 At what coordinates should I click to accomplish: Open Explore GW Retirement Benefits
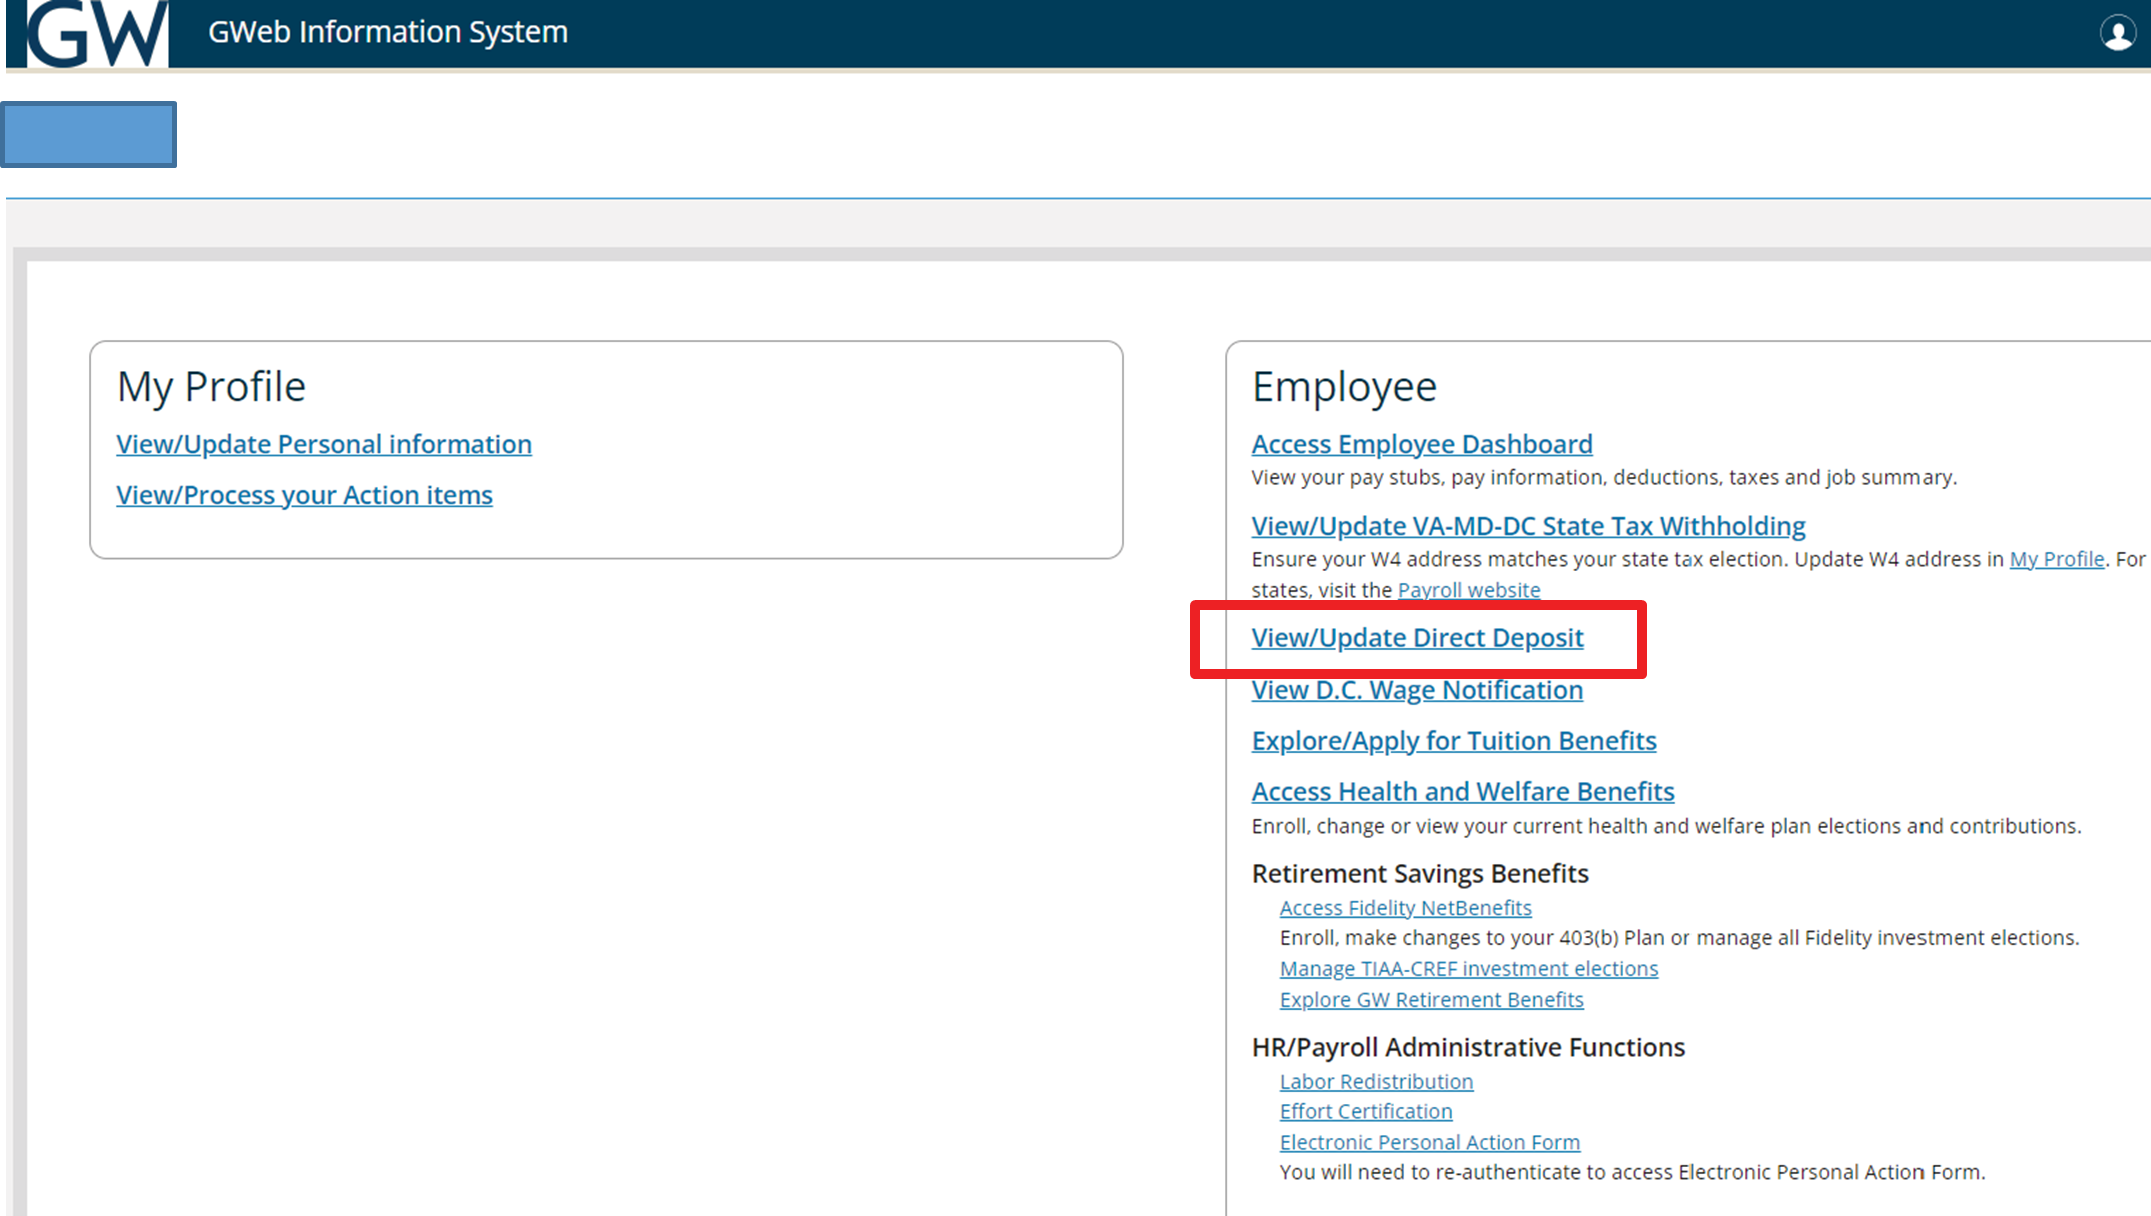[x=1431, y=1000]
